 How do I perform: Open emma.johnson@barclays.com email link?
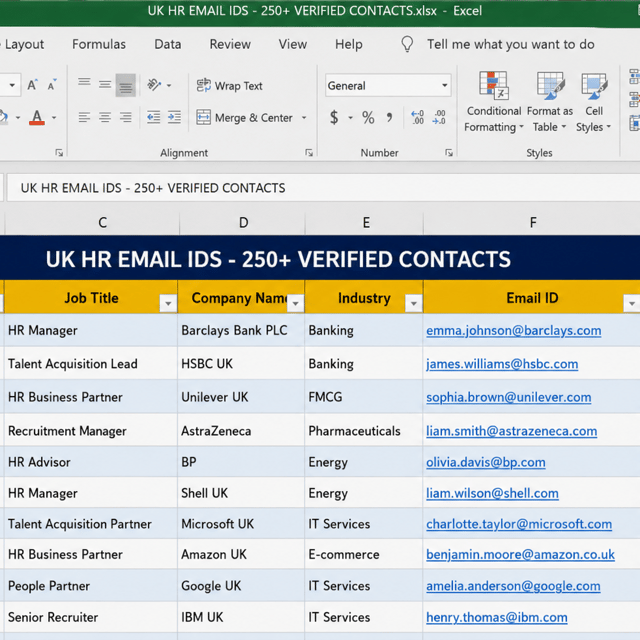[x=513, y=331]
